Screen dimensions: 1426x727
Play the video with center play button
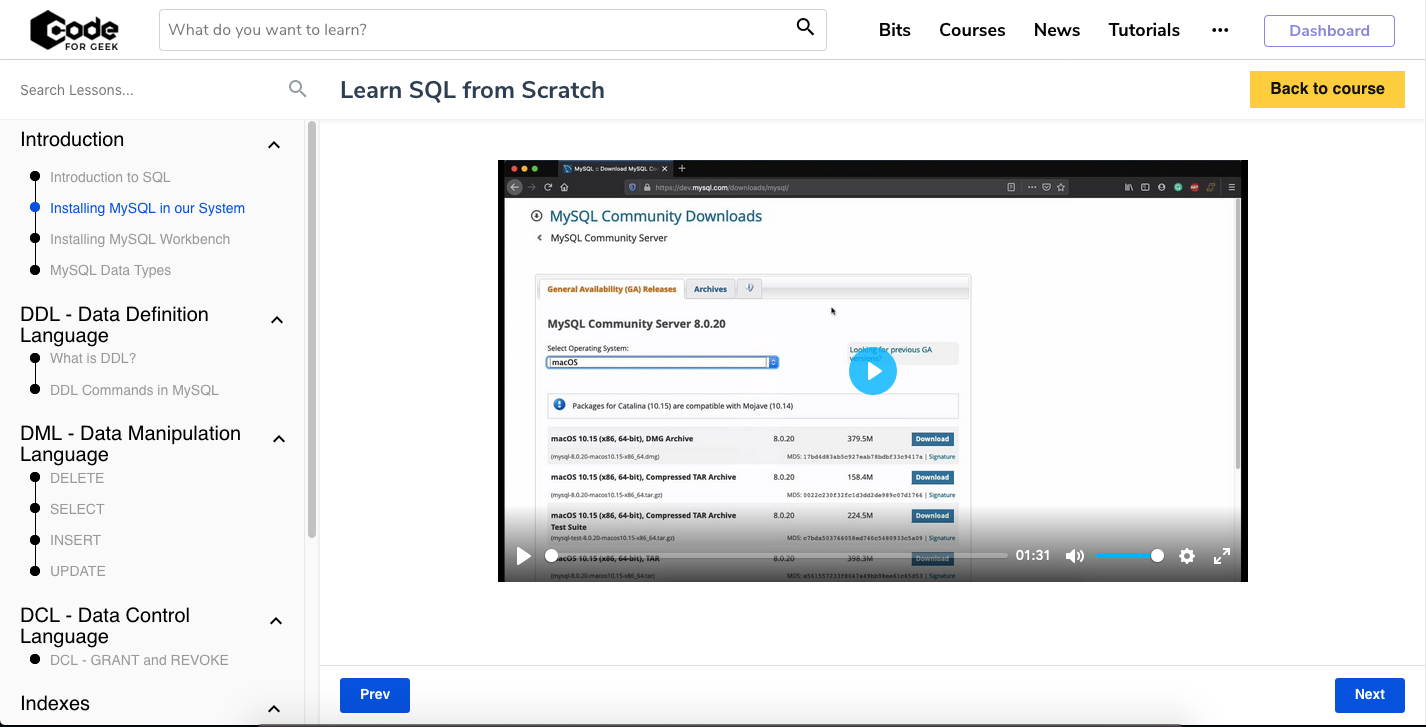click(x=873, y=371)
